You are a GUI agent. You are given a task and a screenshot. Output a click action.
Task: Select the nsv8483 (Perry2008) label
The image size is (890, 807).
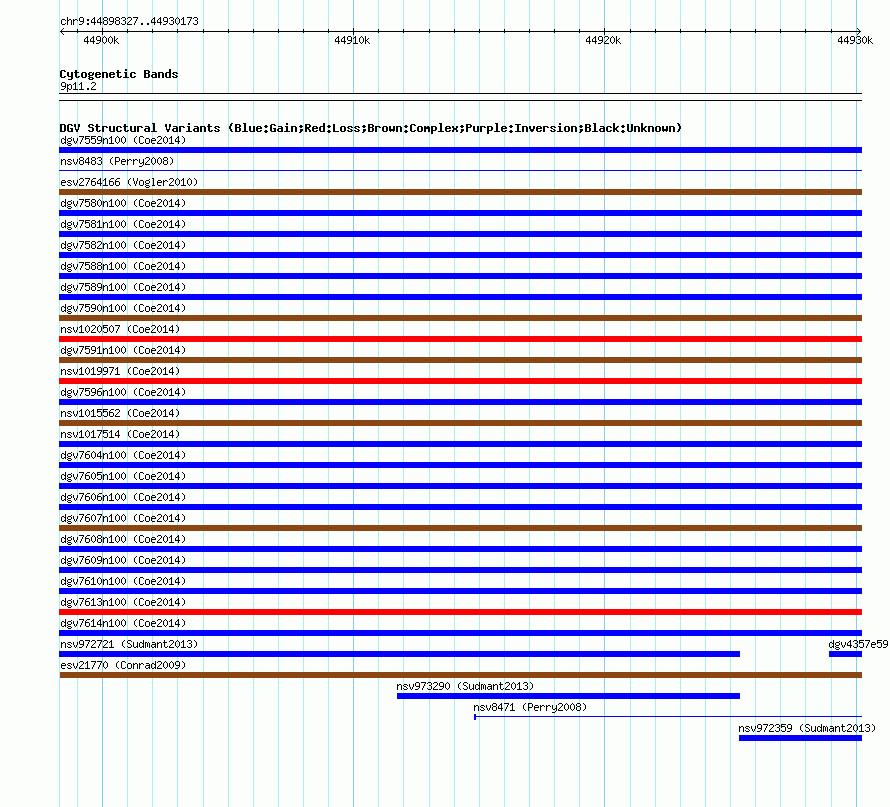click(x=117, y=161)
